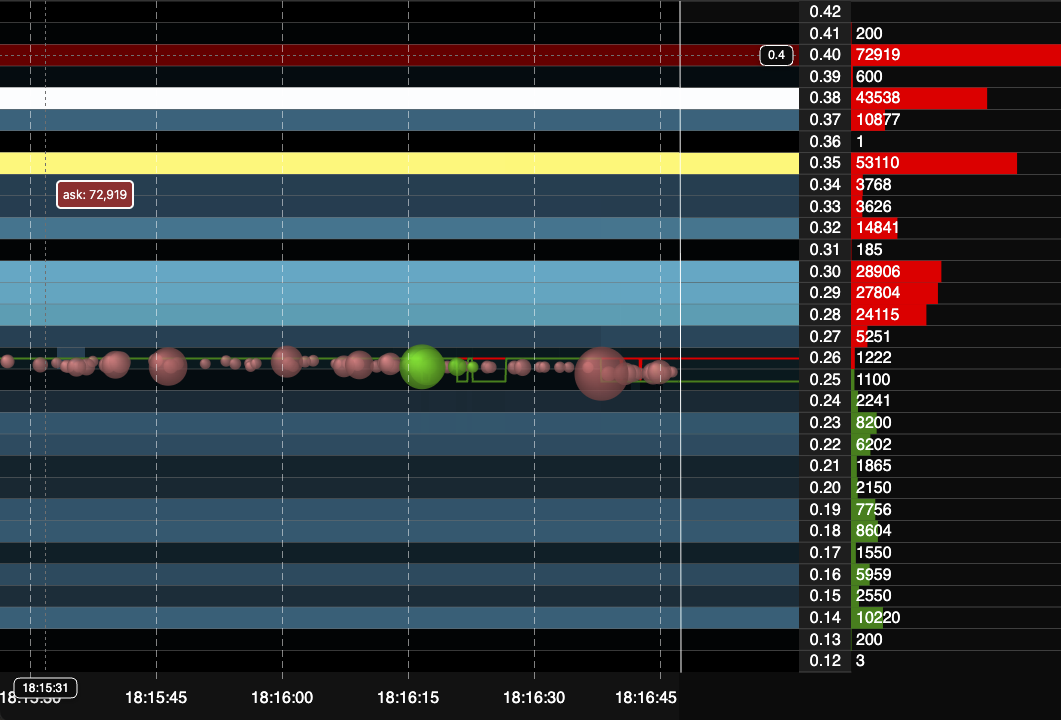This screenshot has width=1061, height=720.
Task: Click bid volume 1550 at 0.17
Action: pos(874,552)
